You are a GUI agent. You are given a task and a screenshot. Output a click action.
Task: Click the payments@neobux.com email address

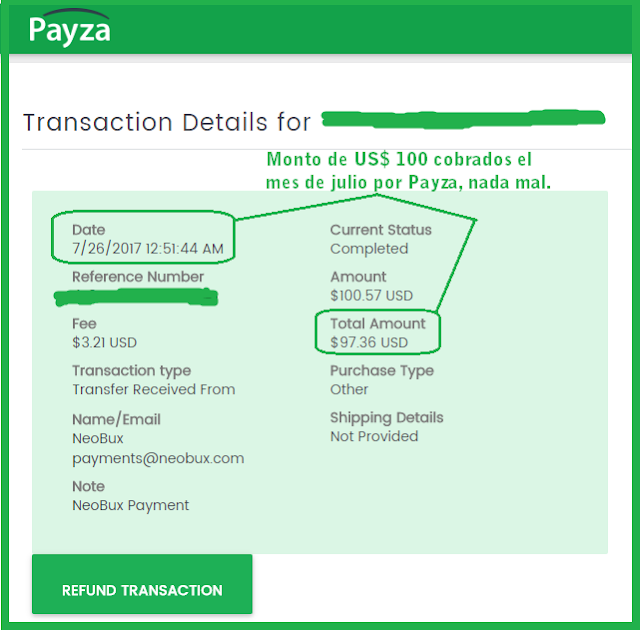(158, 459)
